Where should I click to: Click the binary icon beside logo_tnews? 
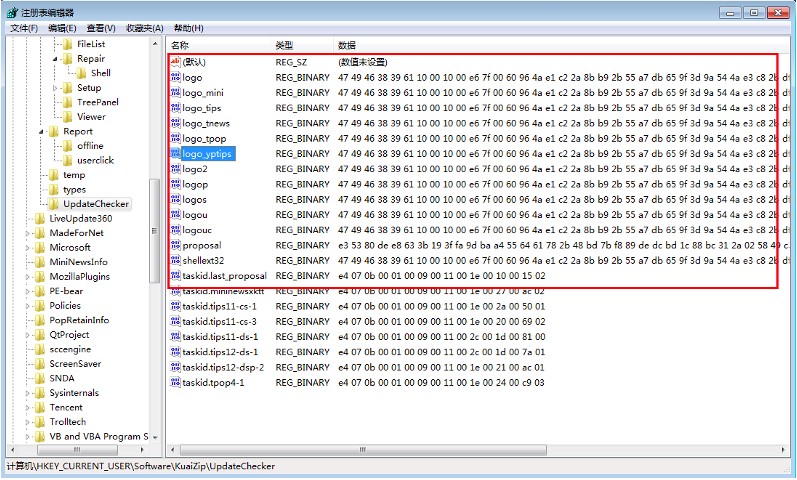pyautogui.click(x=175, y=123)
